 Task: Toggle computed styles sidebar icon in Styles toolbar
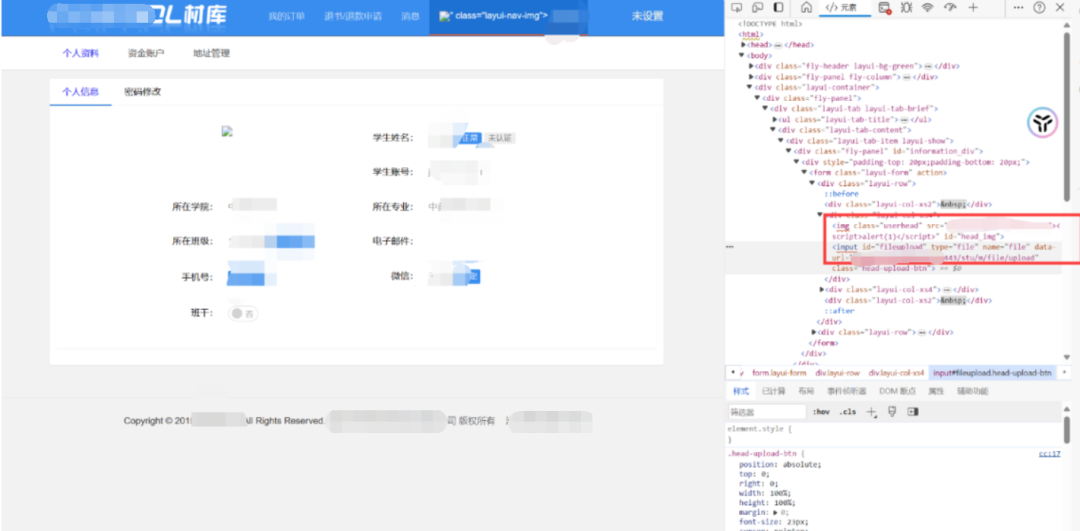point(913,411)
